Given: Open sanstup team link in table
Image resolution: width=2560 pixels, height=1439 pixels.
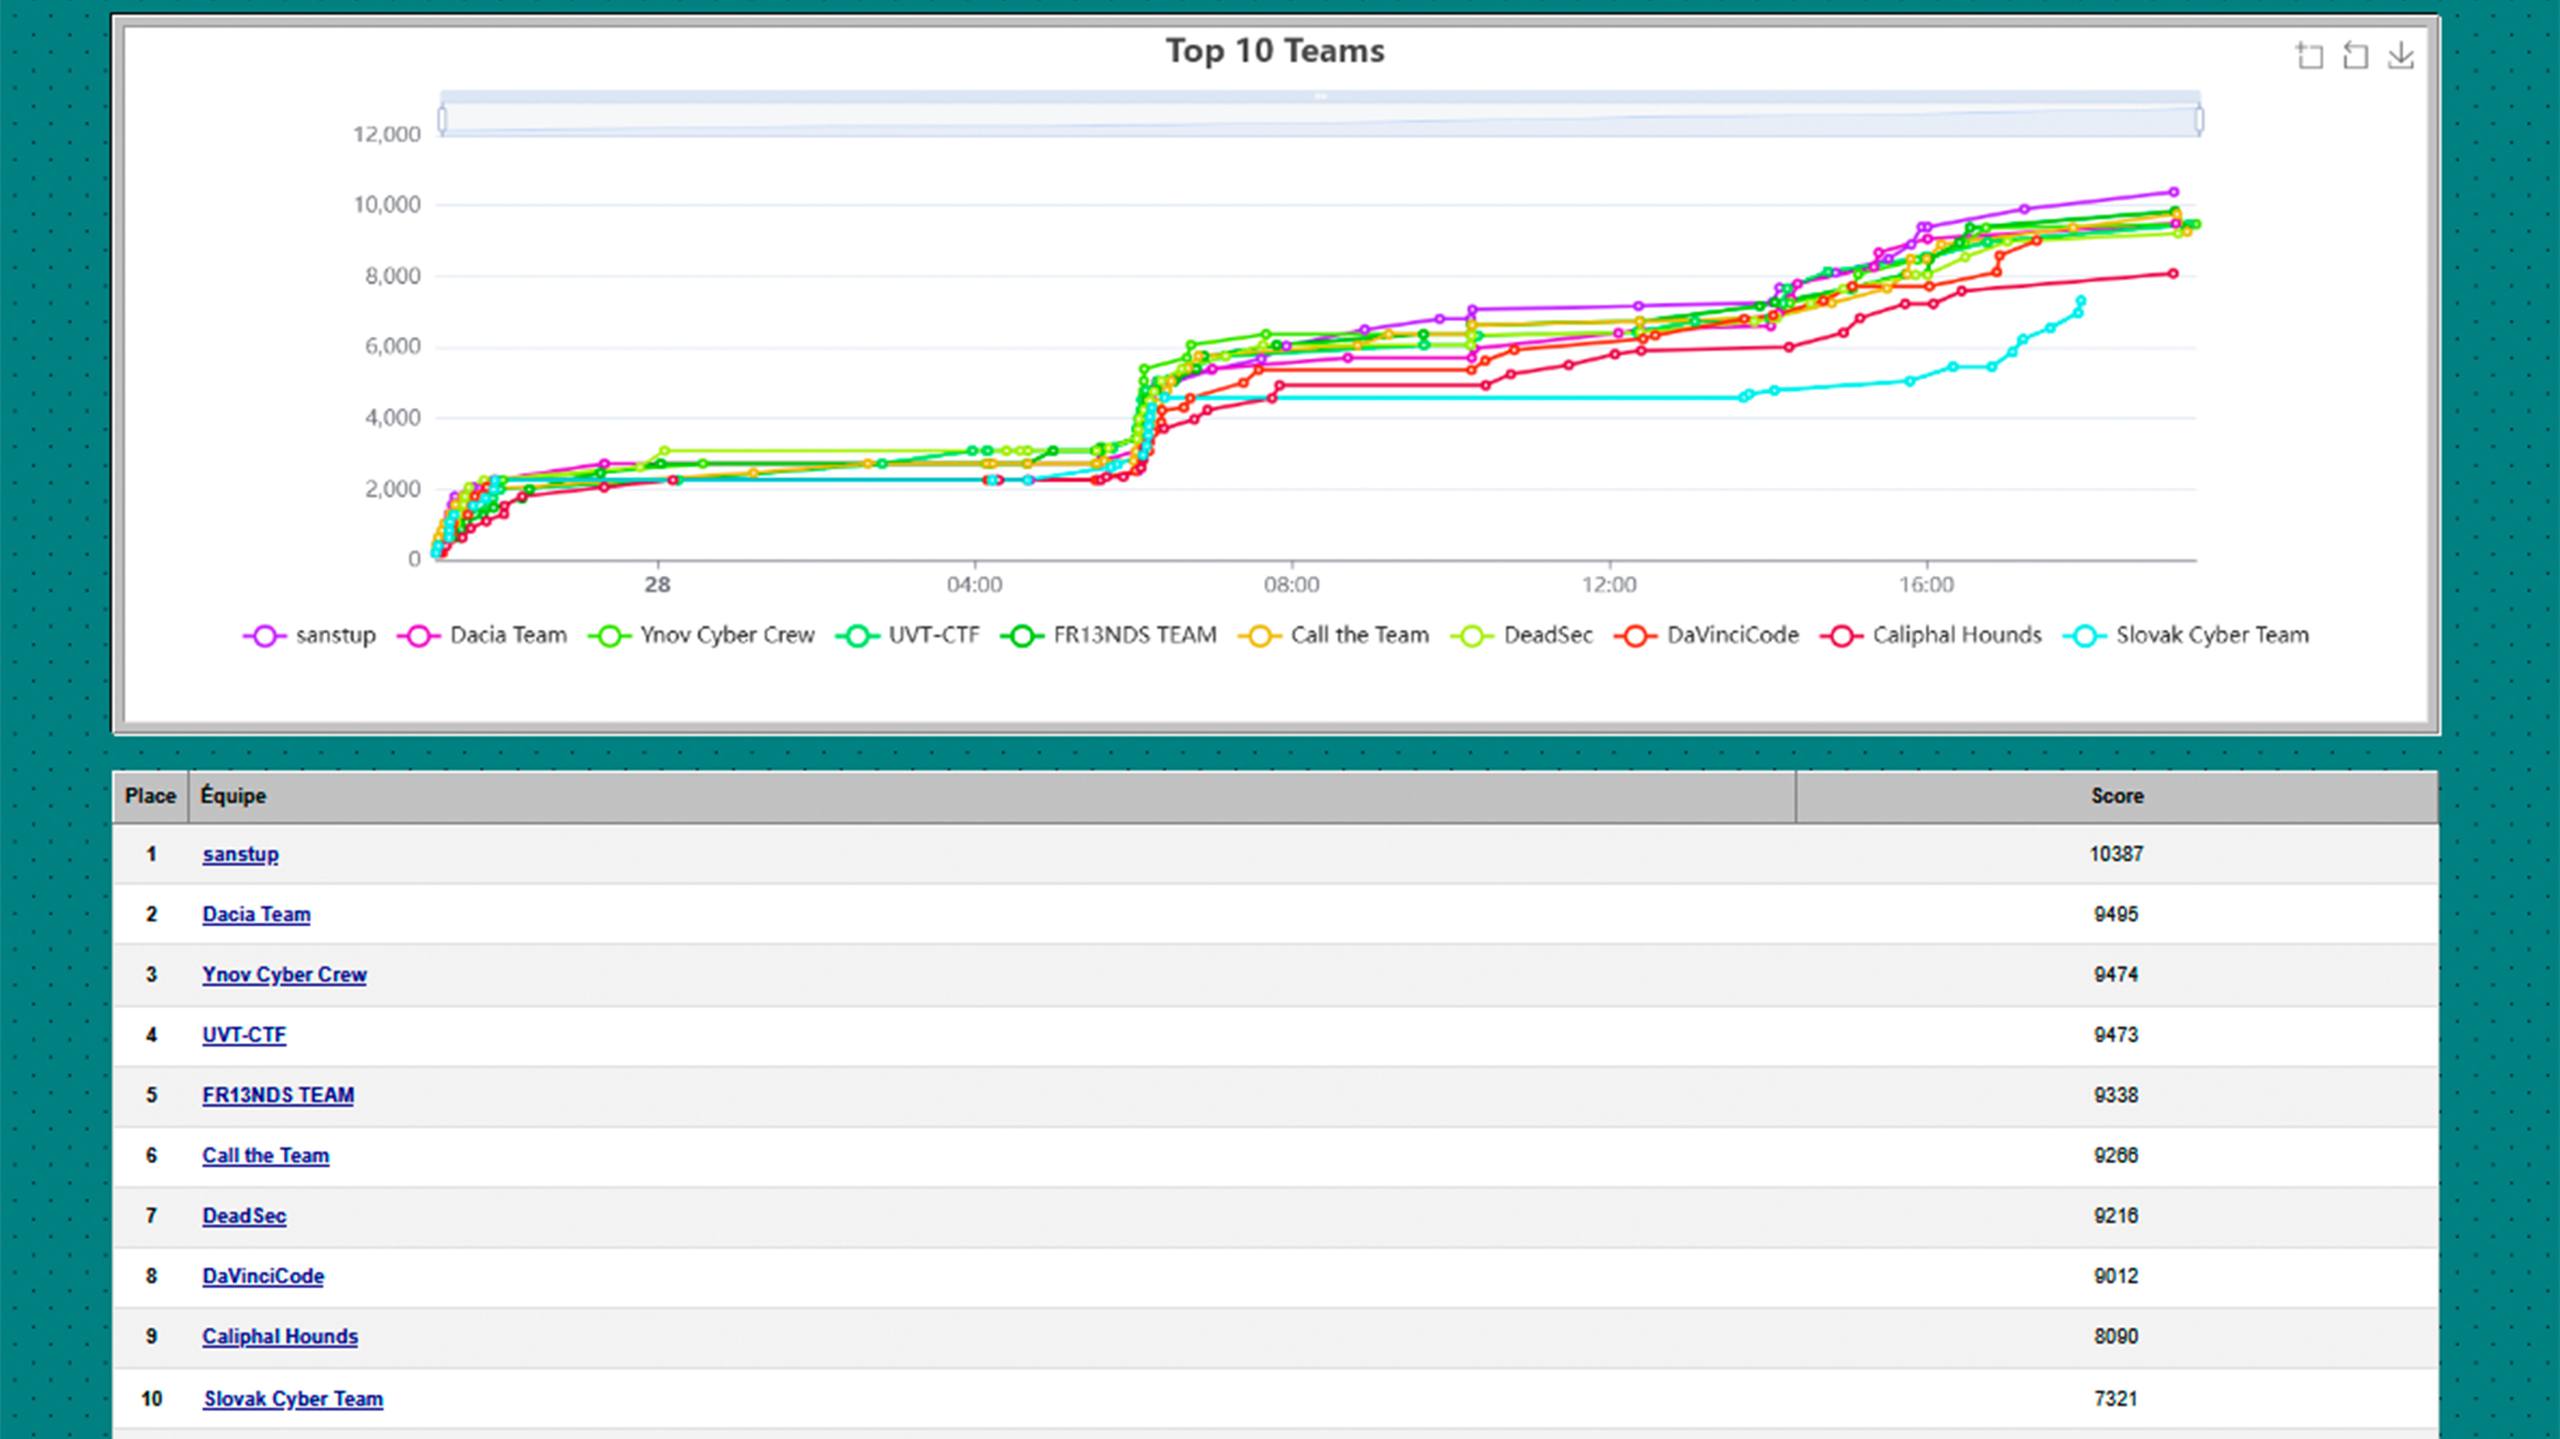Looking at the screenshot, I should pyautogui.click(x=240, y=854).
